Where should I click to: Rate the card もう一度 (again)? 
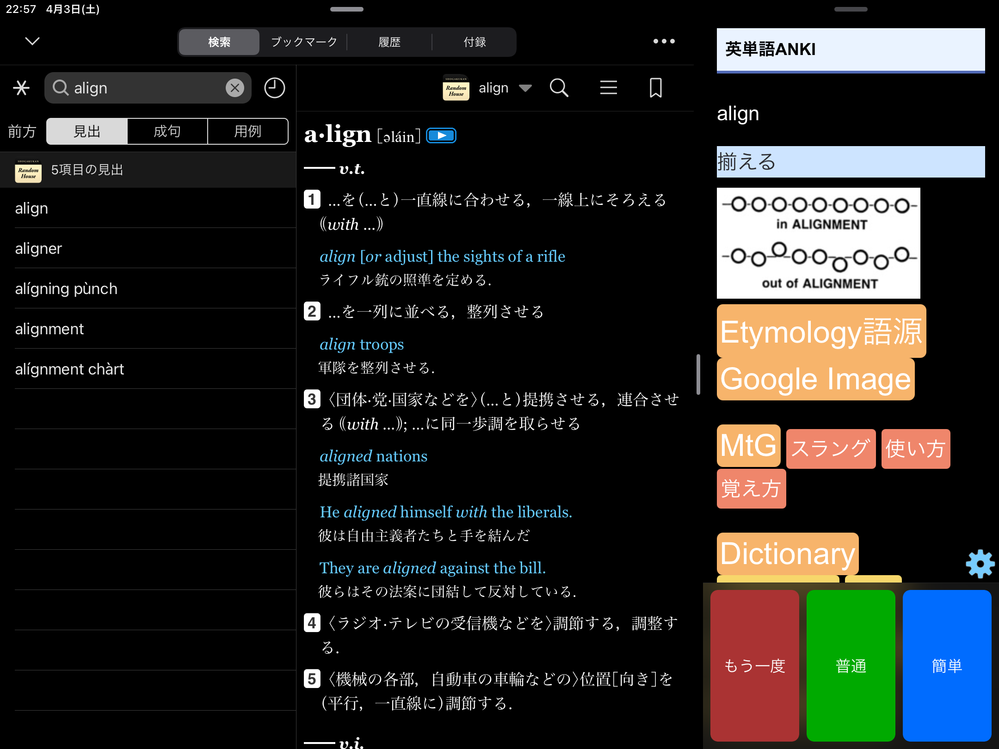pyautogui.click(x=754, y=666)
